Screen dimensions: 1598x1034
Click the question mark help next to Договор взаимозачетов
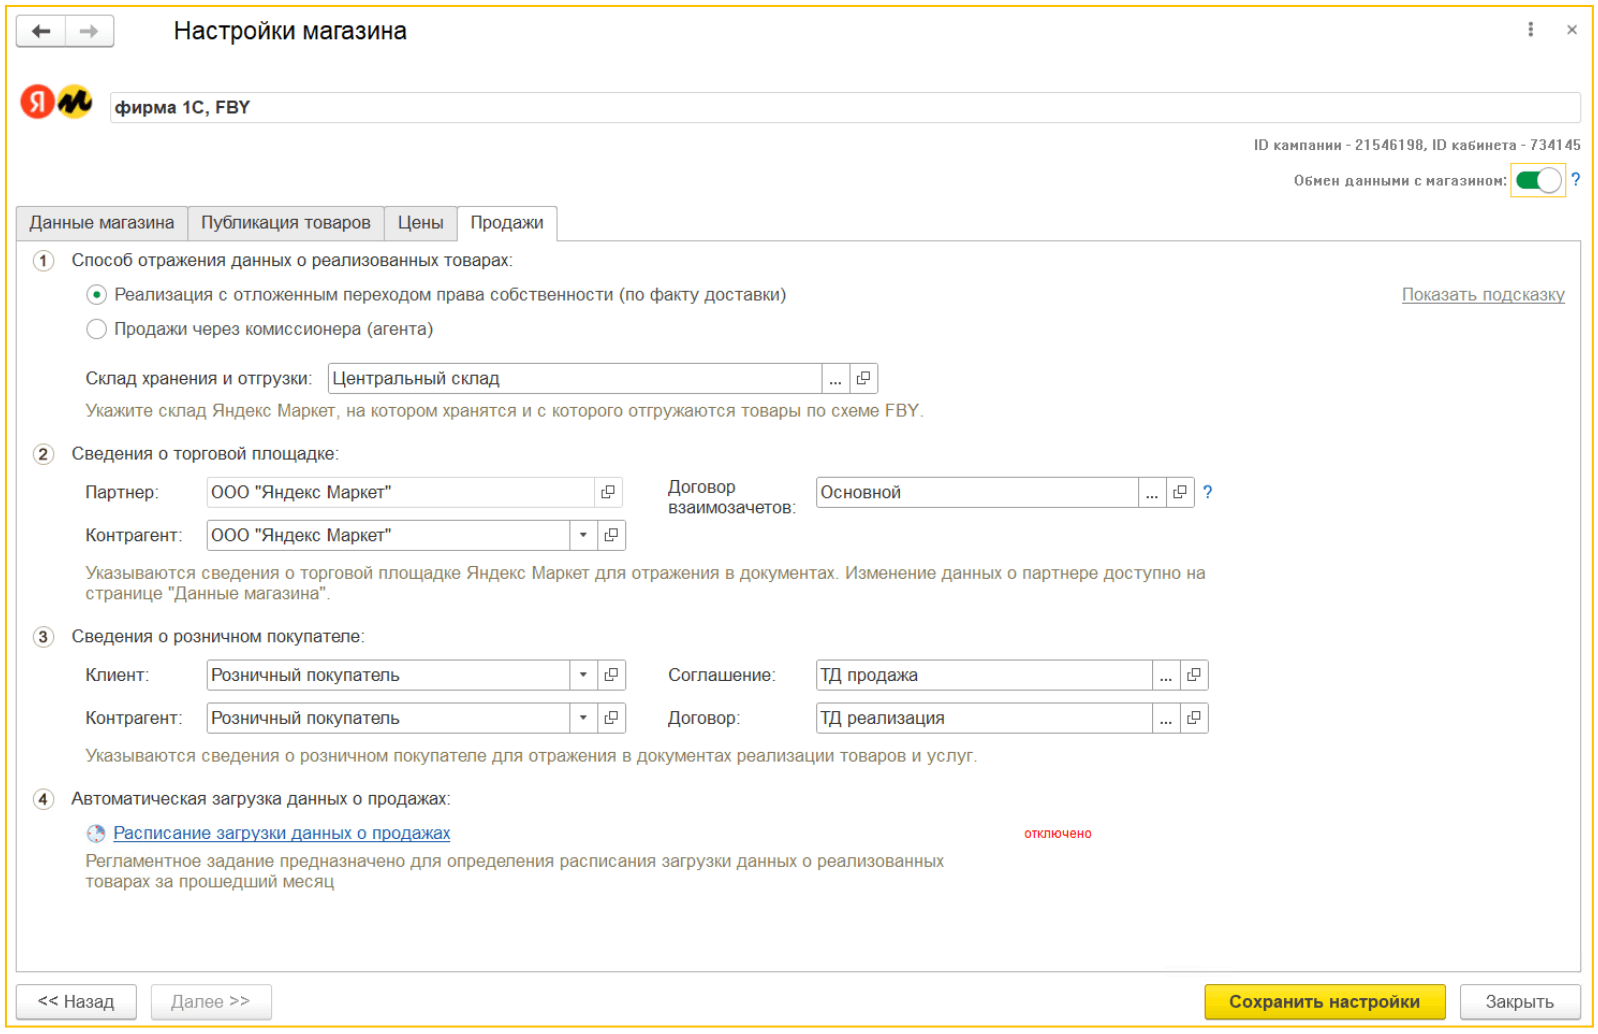1207,492
